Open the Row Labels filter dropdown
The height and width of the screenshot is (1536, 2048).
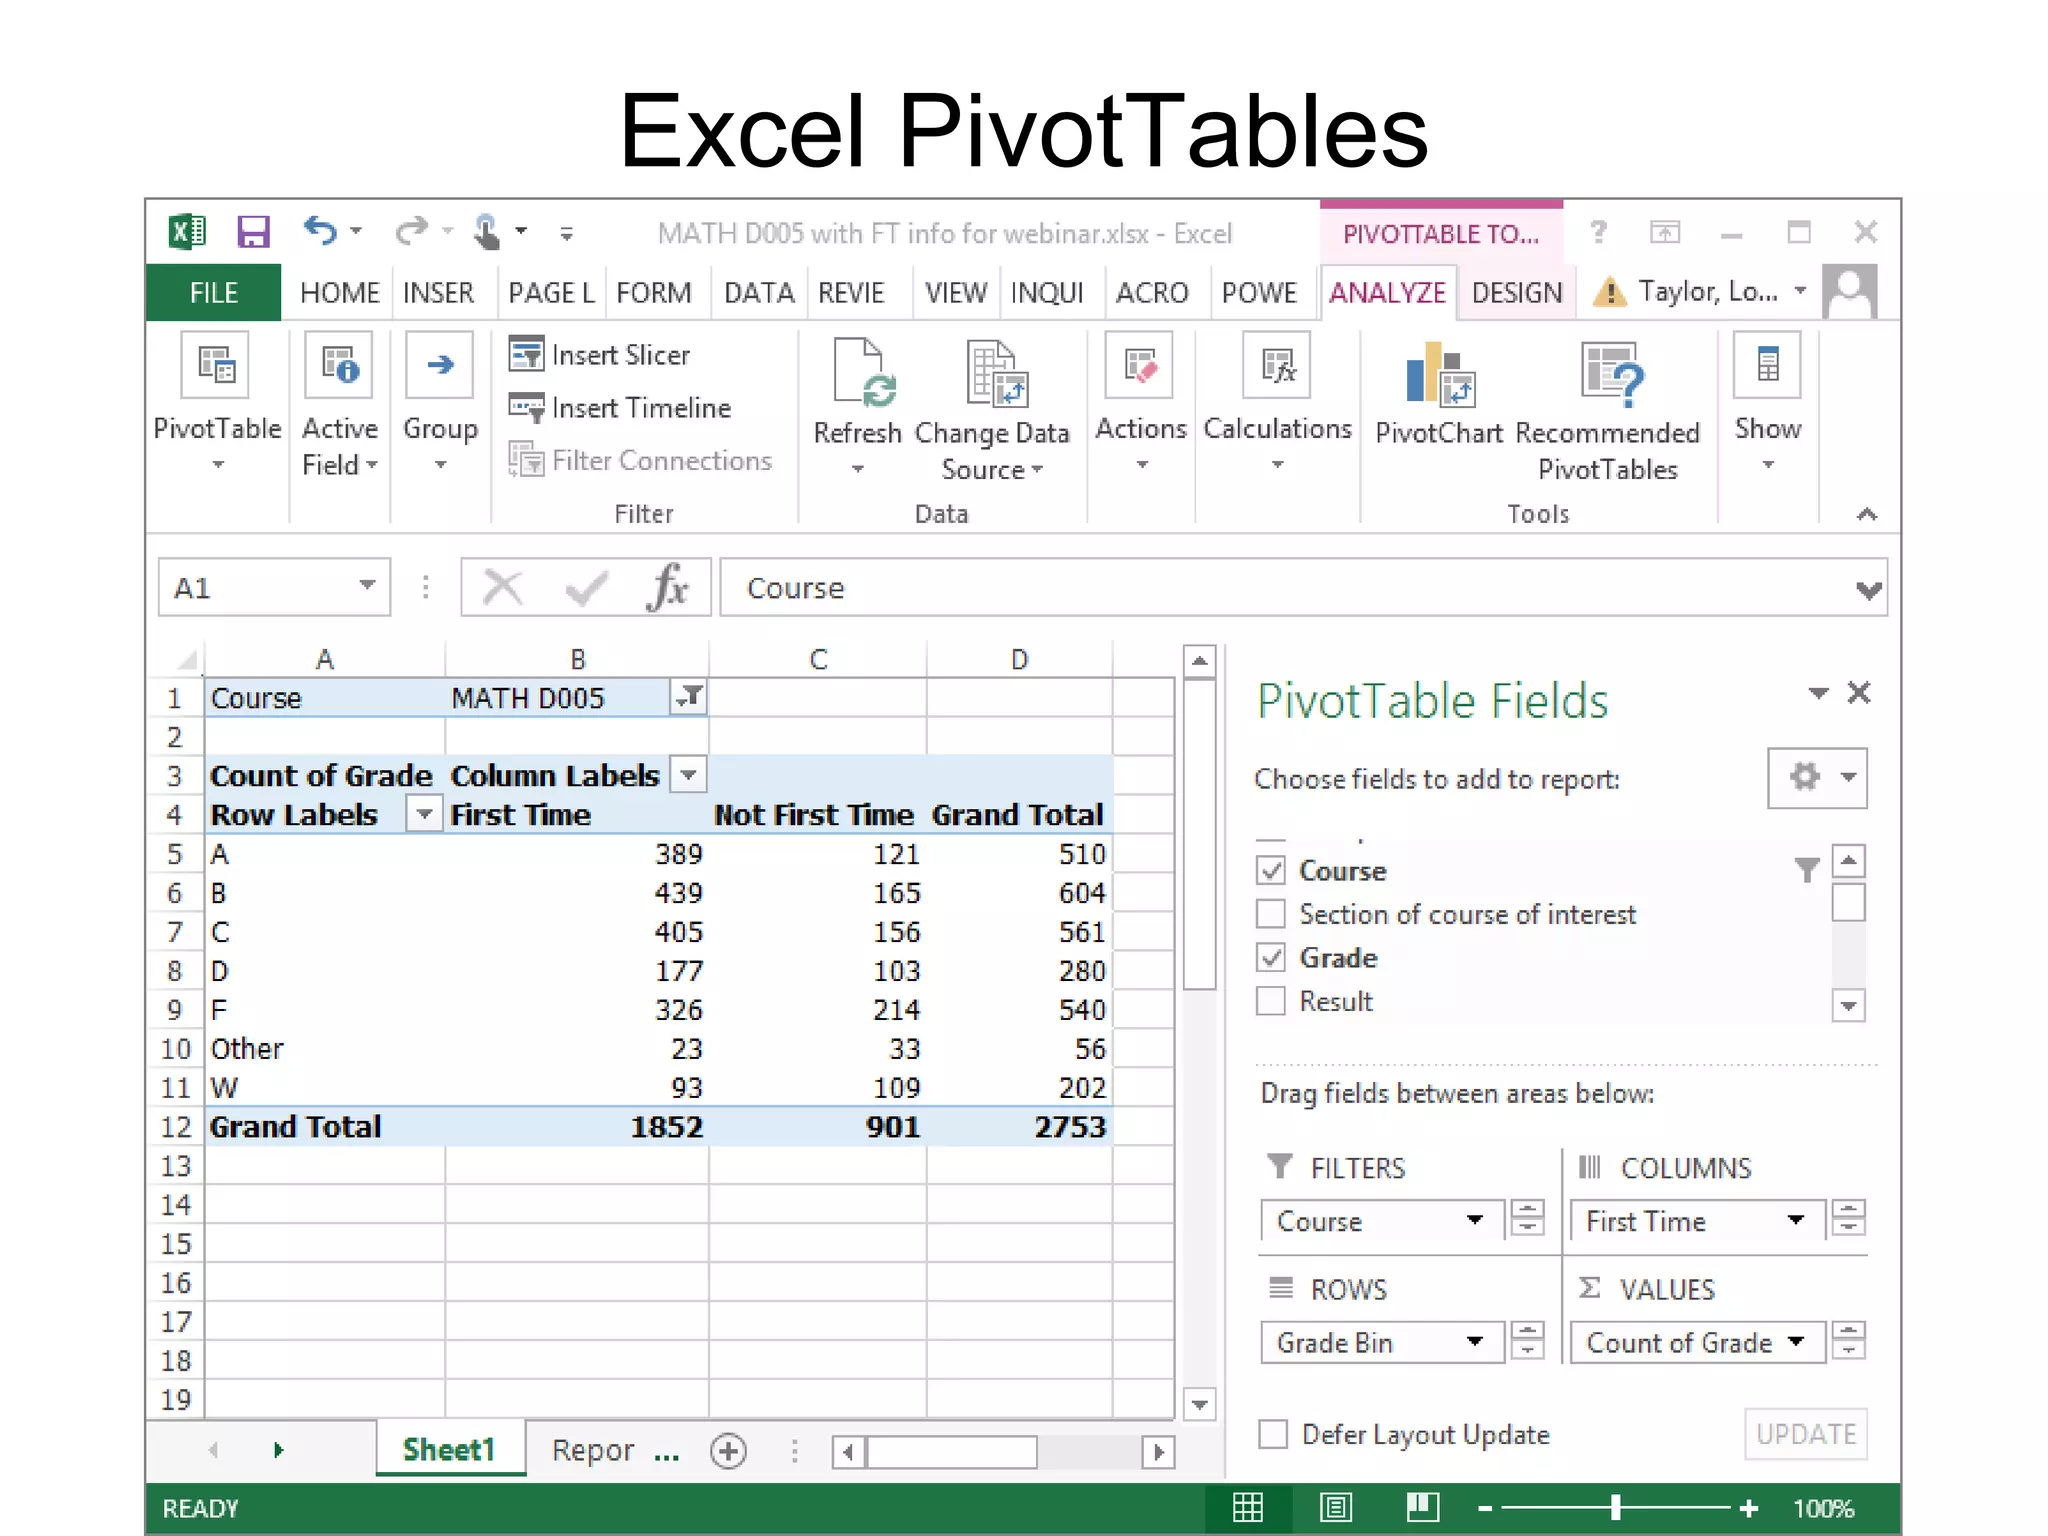(424, 814)
